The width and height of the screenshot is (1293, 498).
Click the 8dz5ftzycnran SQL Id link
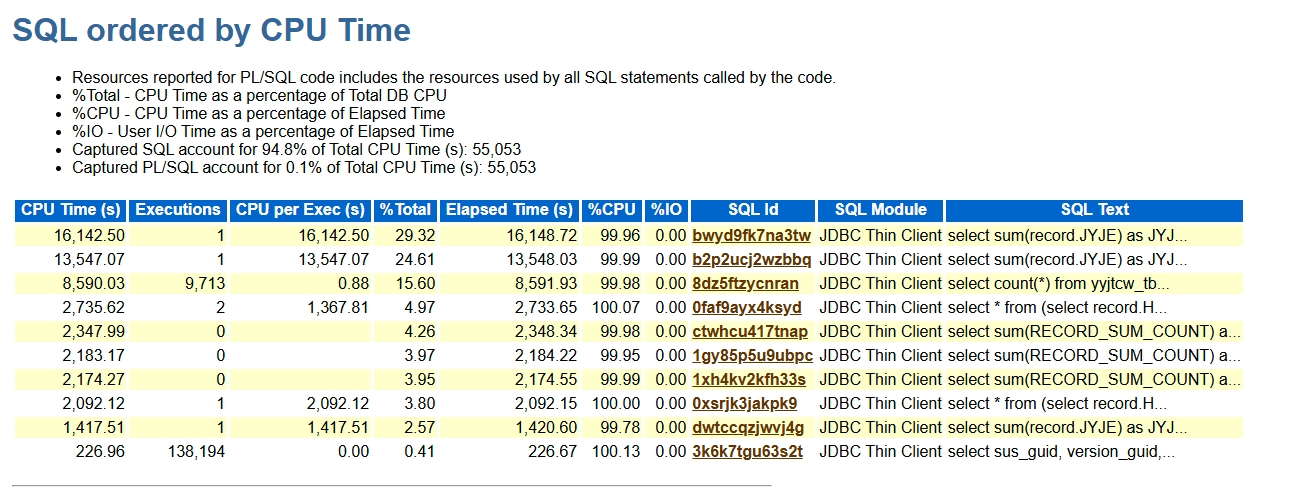(x=745, y=284)
